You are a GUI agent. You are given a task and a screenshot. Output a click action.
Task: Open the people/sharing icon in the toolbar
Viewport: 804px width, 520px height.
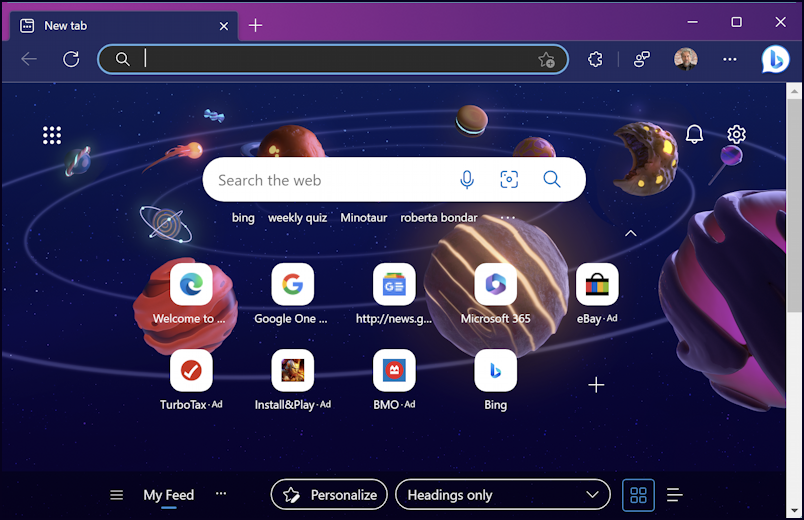[641, 59]
